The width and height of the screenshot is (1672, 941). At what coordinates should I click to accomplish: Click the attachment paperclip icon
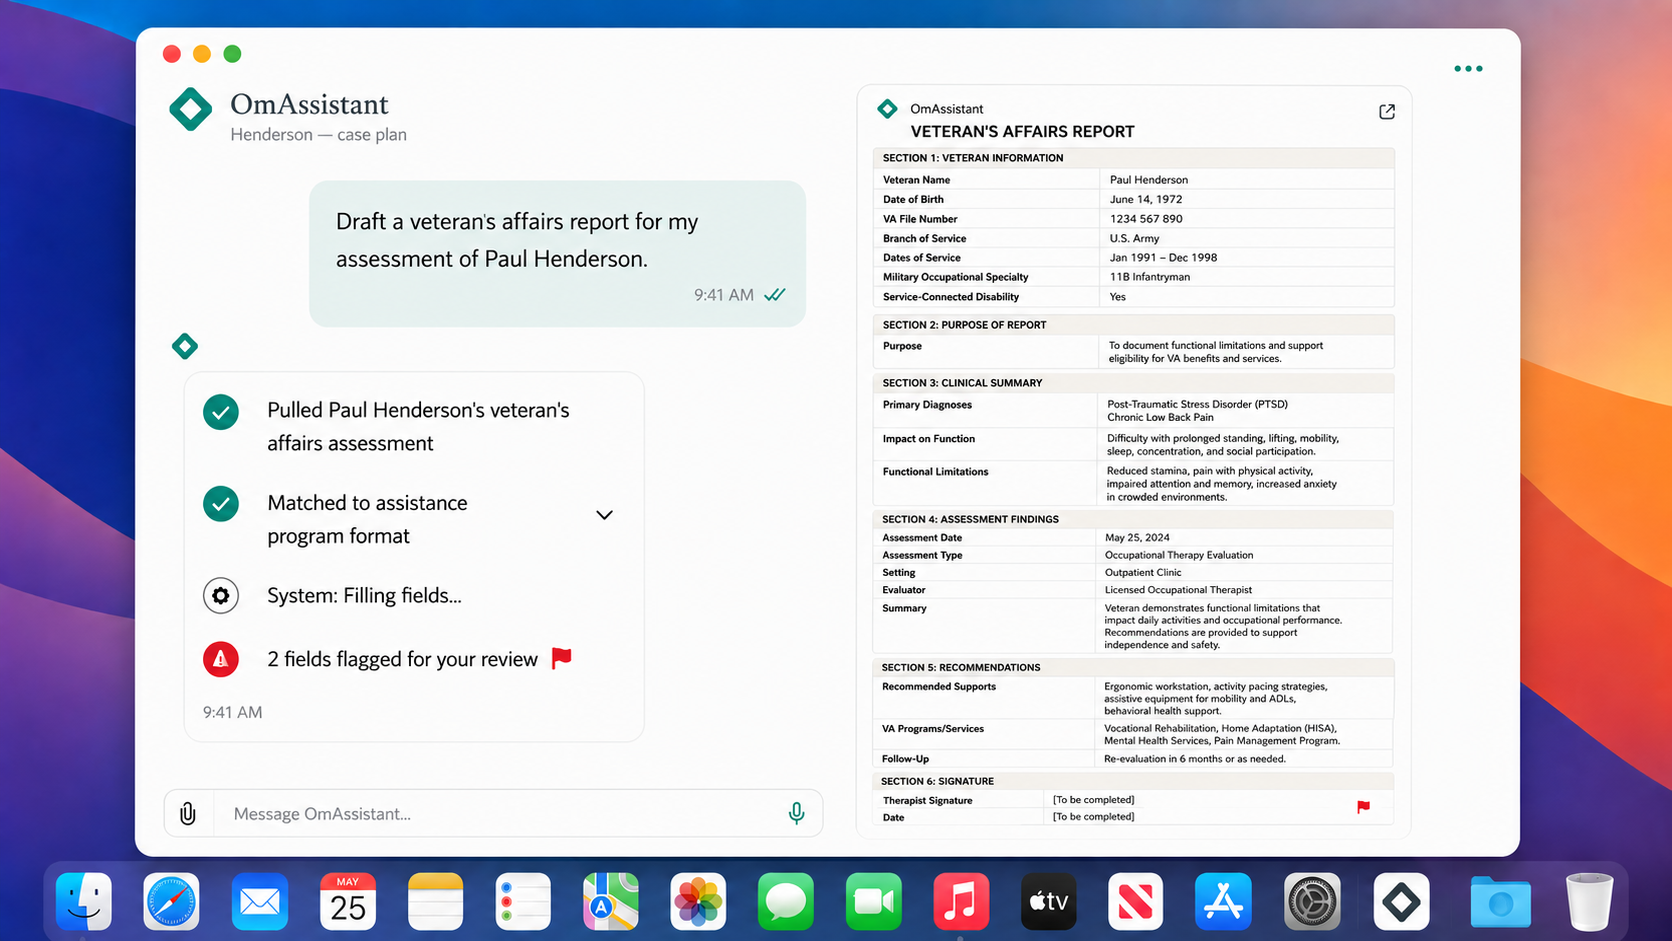tap(188, 814)
